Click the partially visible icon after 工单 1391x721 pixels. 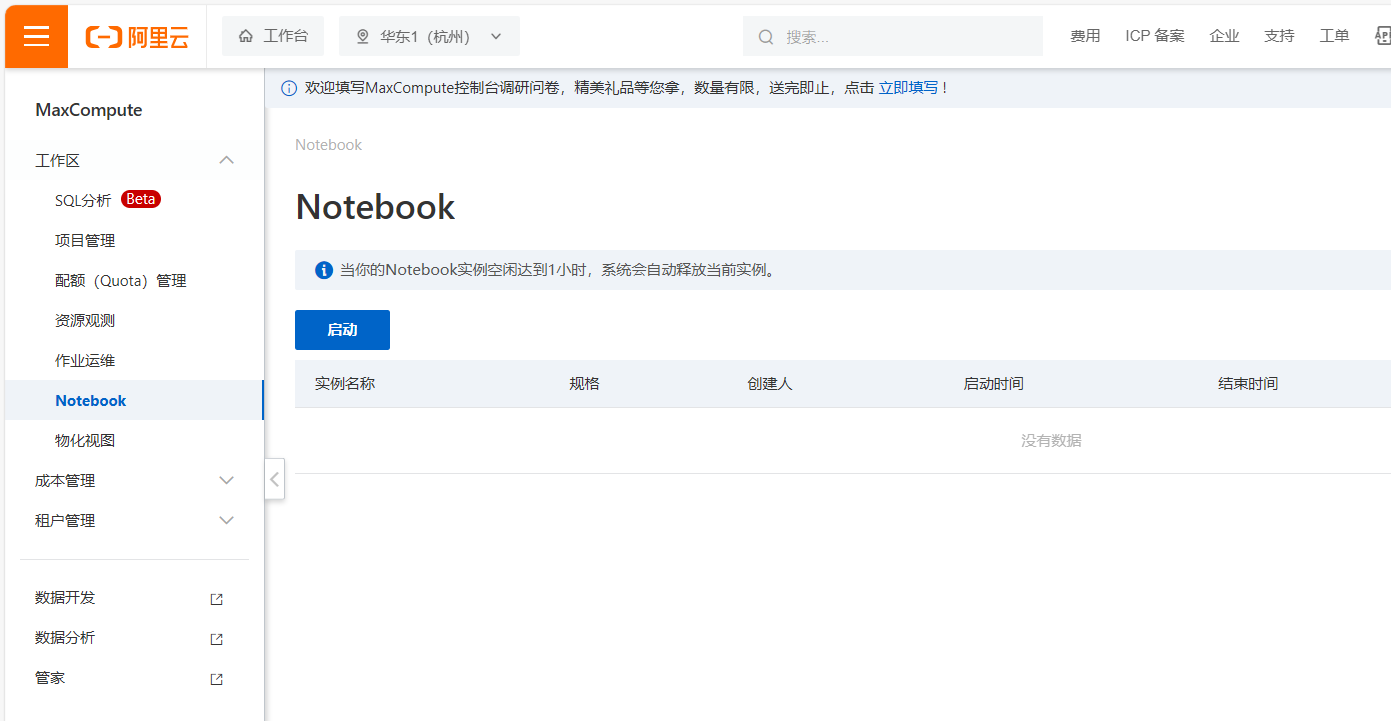[1383, 36]
